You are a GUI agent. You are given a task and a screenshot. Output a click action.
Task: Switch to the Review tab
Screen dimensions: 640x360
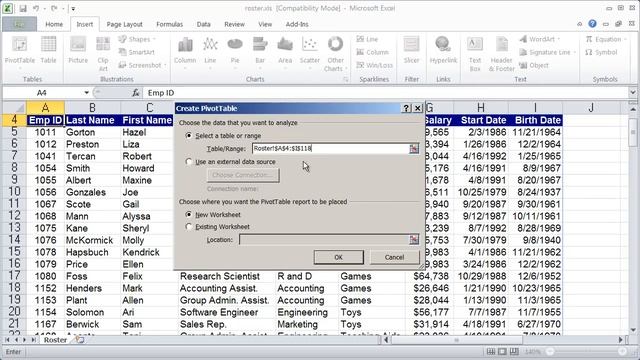click(x=234, y=24)
